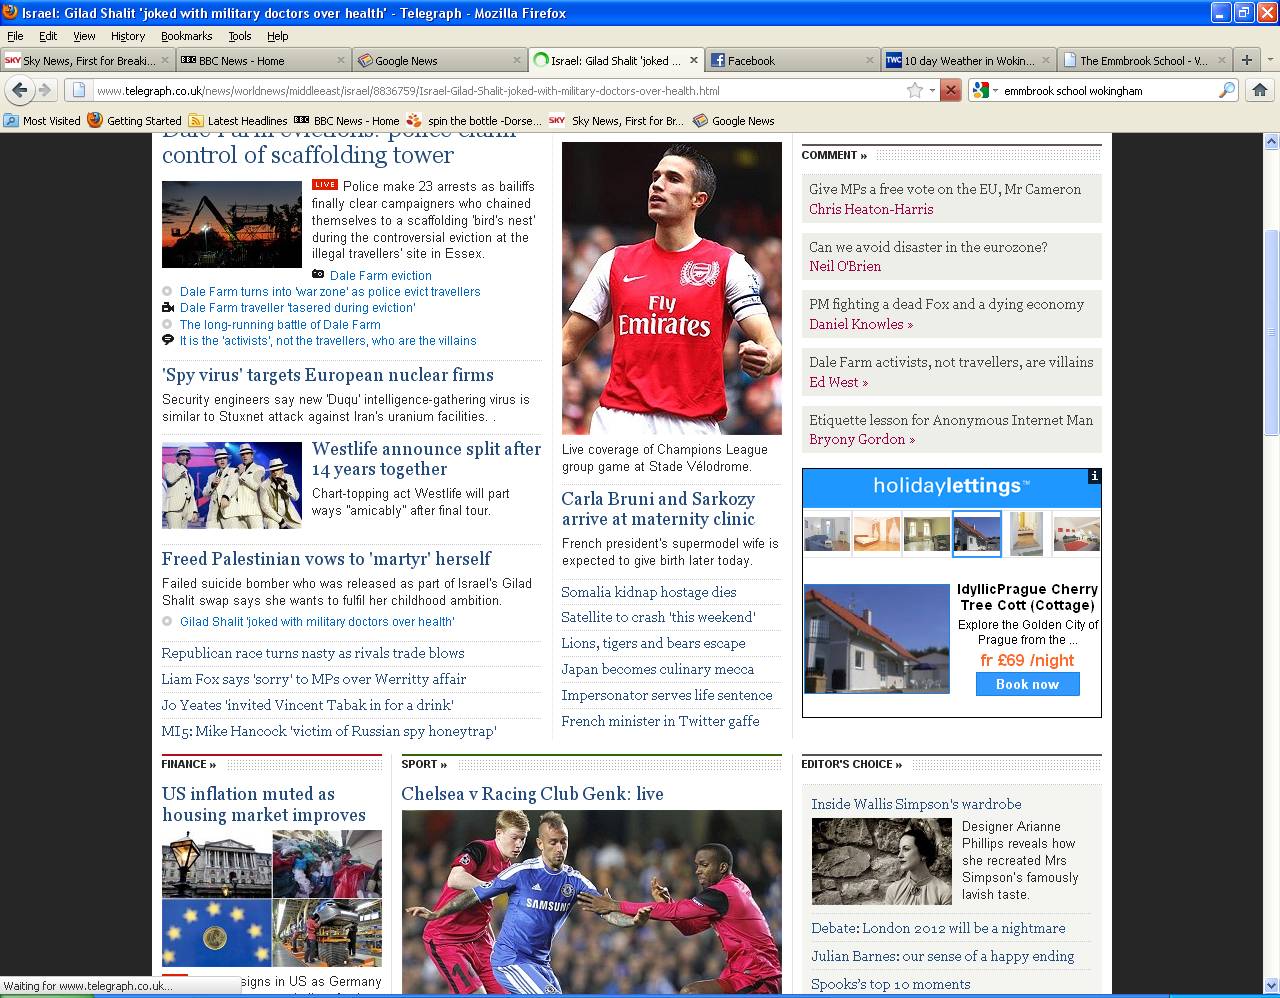The height and width of the screenshot is (998, 1280).
Task: Click the Getting Started bookmark
Action: click(x=135, y=121)
